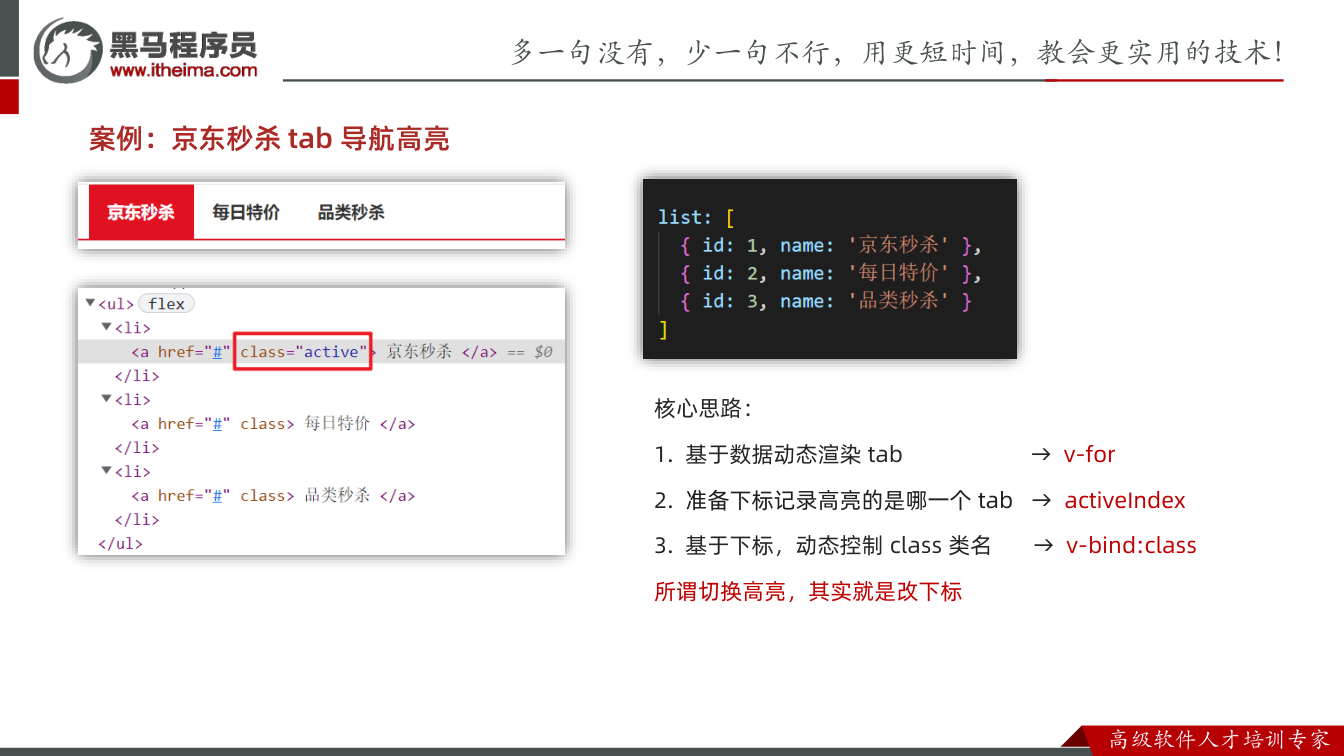Click the text 准备下标记录高亮的是哪一个 tab

point(848,501)
